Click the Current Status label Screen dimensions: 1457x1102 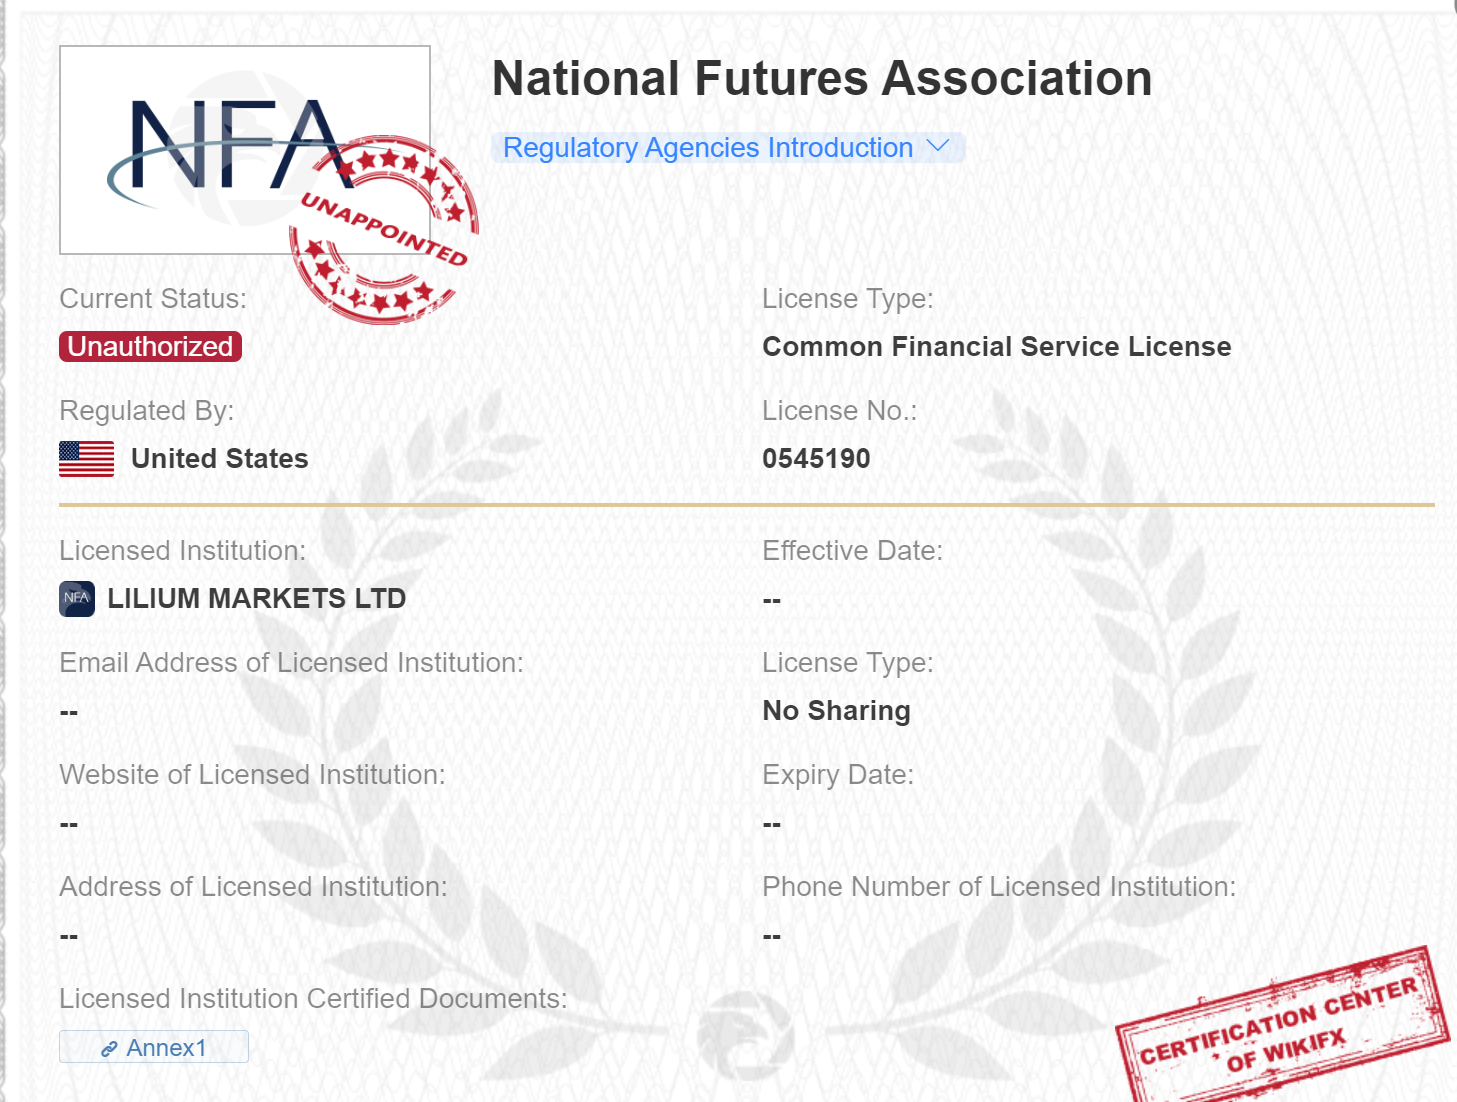[153, 298]
